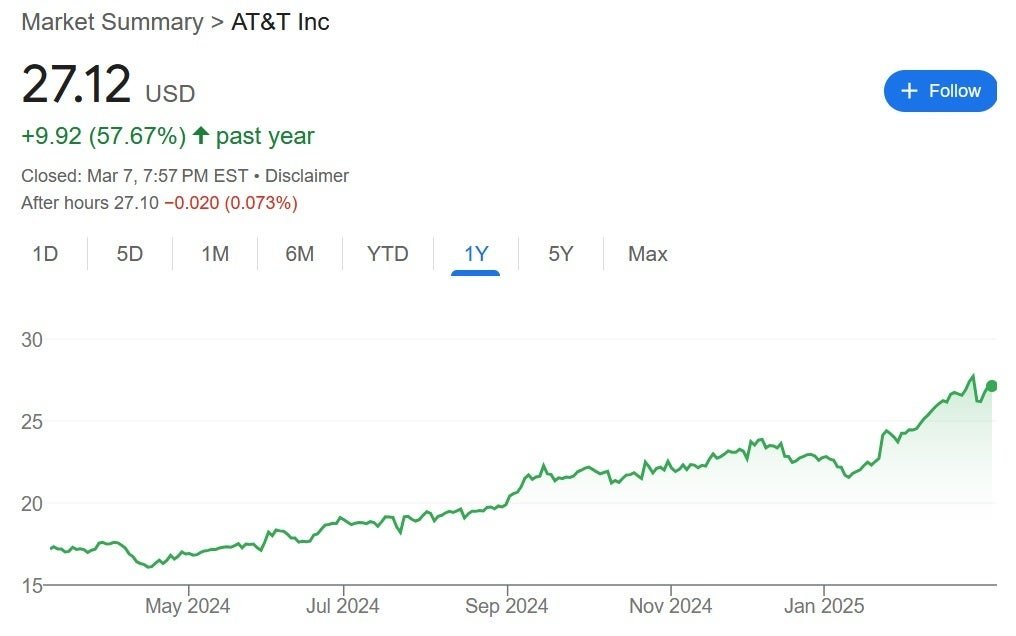Image resolution: width=1016 pixels, height=636 pixels.
Task: Click the plus icon on the Follow button
Action: pos(910,90)
